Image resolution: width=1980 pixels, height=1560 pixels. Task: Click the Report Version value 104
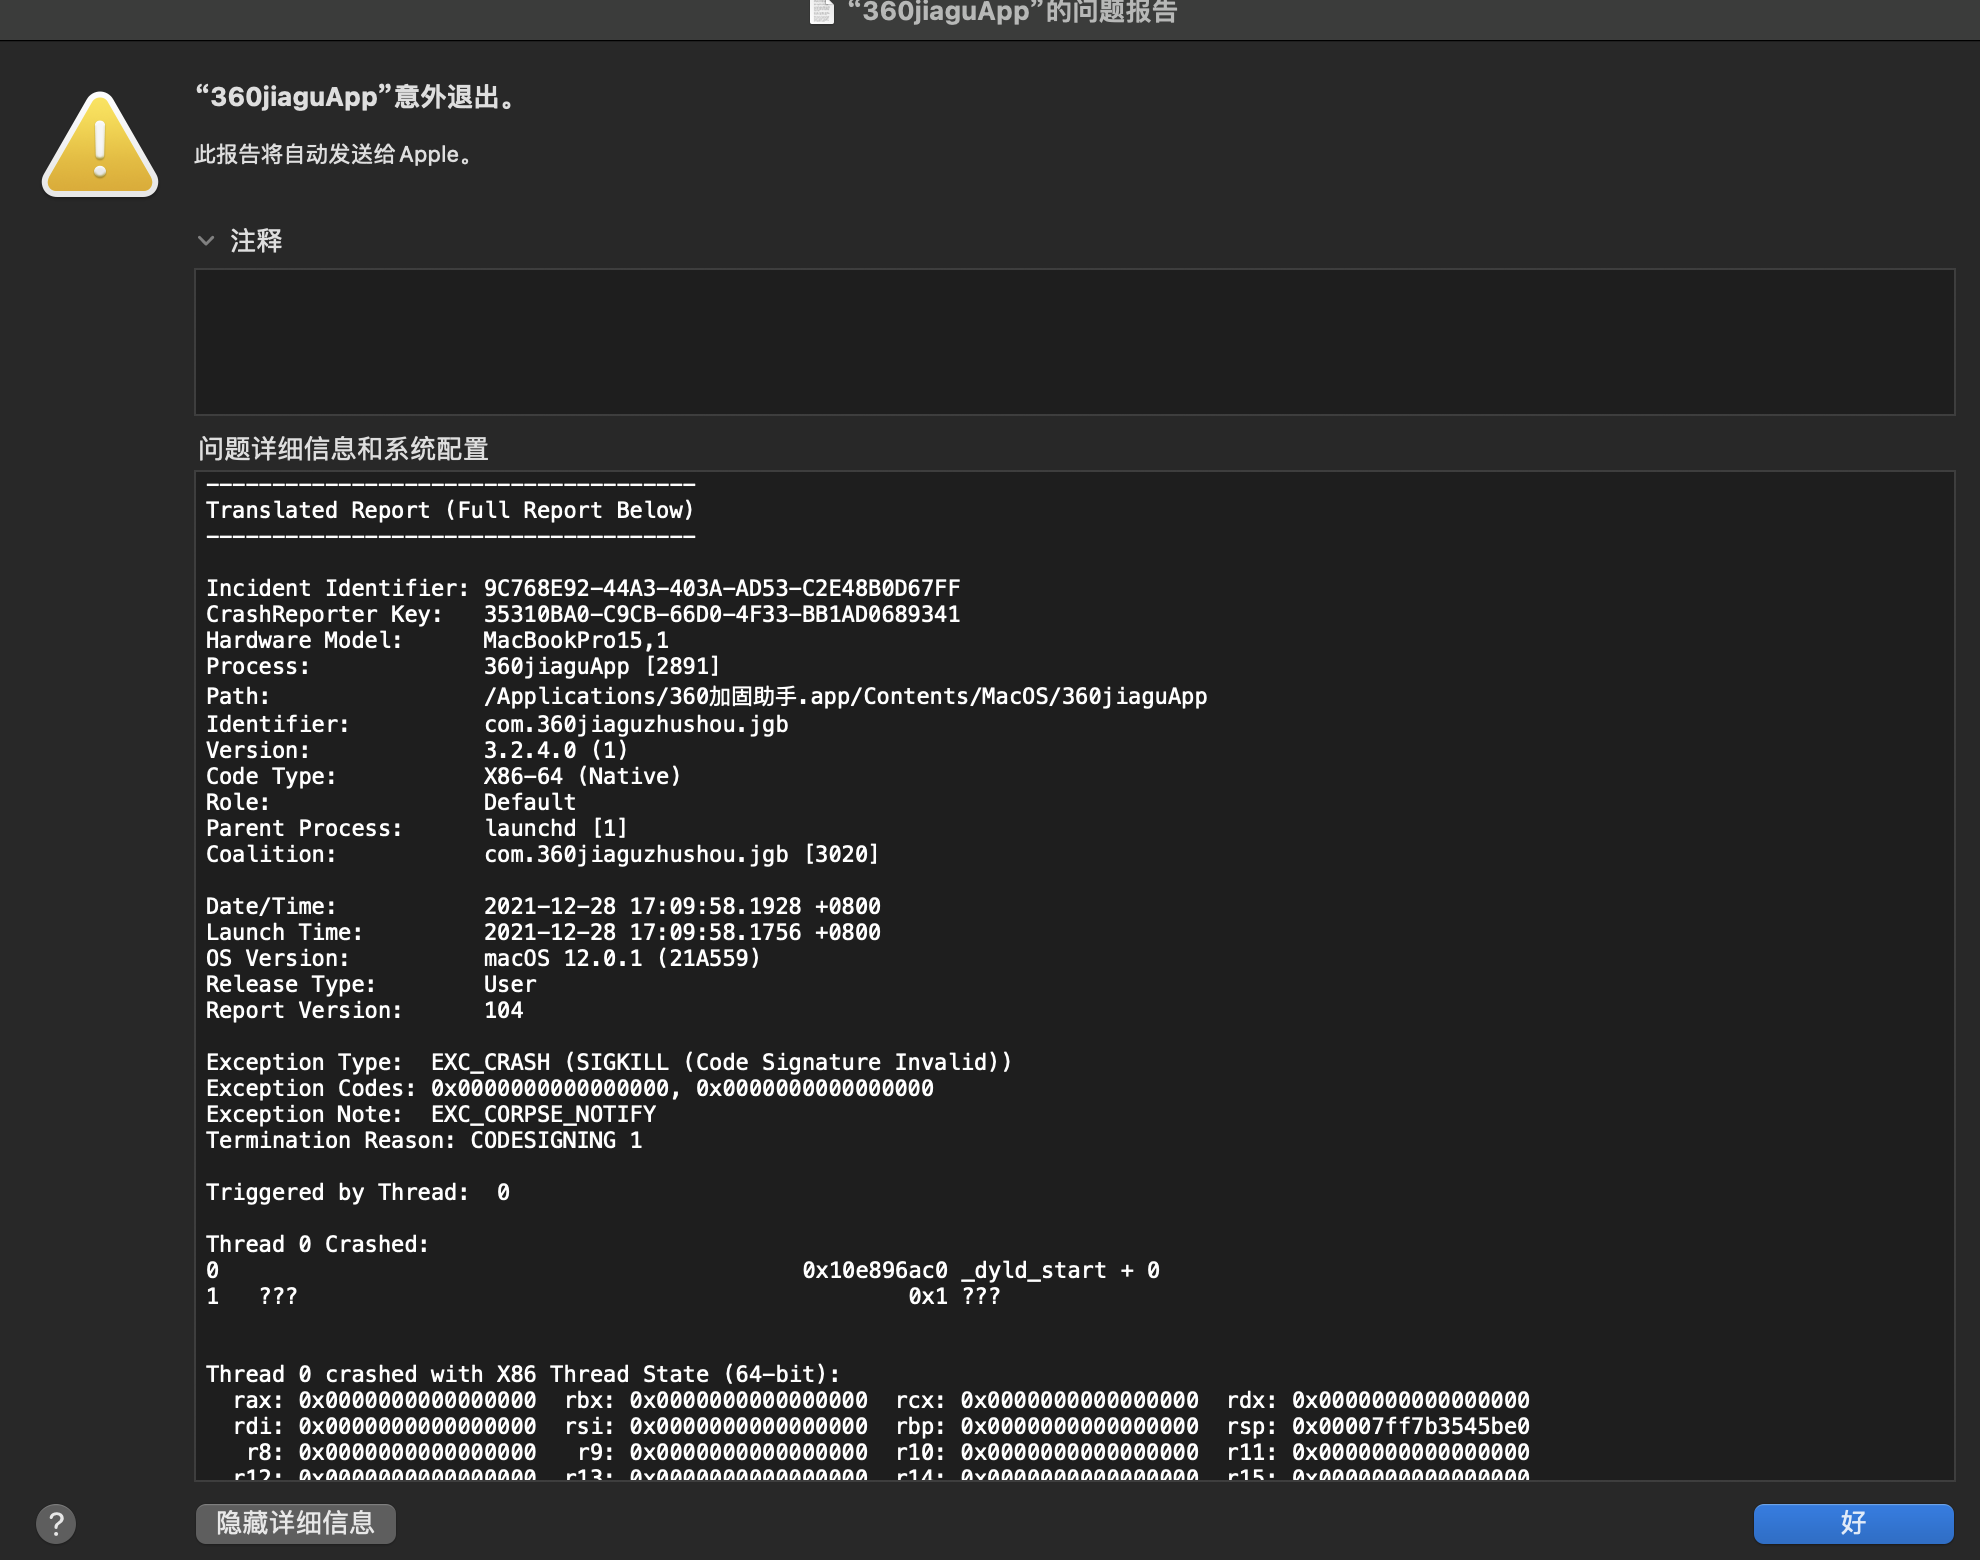tap(503, 1010)
